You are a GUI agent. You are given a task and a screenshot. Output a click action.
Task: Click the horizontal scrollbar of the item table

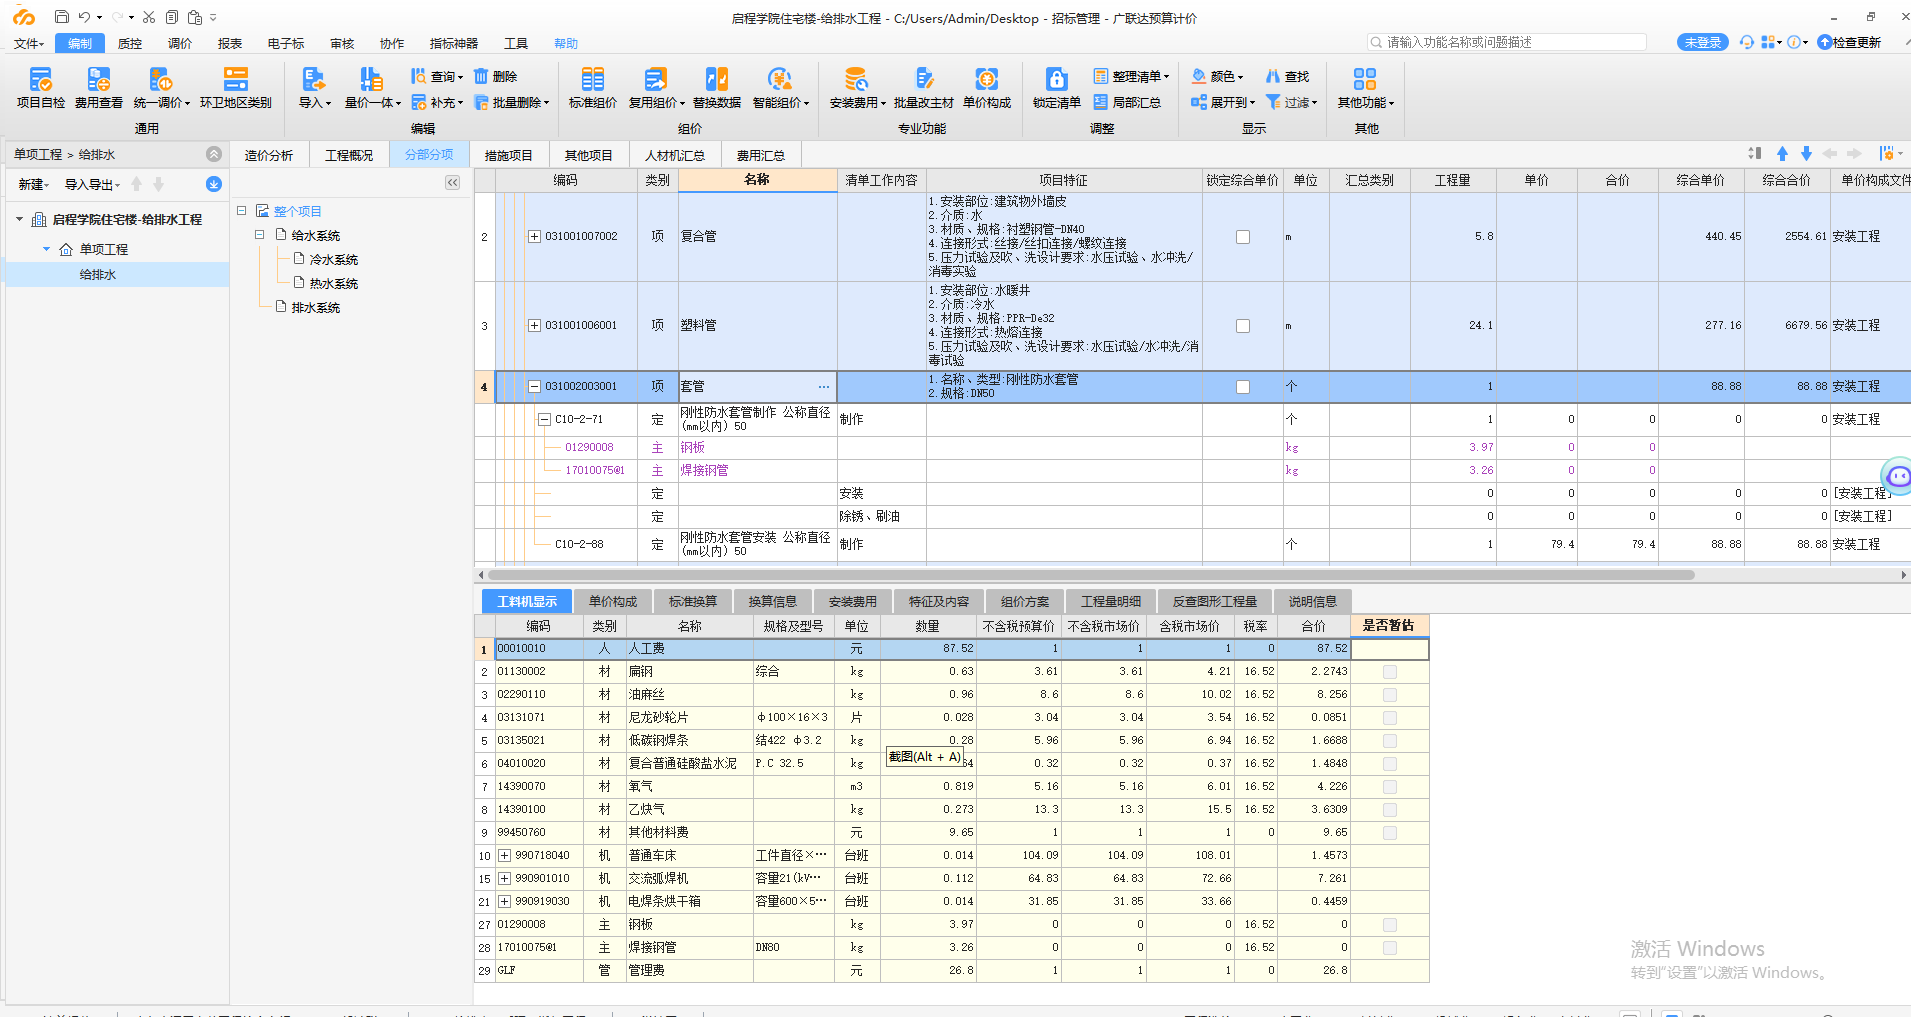coord(1090,575)
